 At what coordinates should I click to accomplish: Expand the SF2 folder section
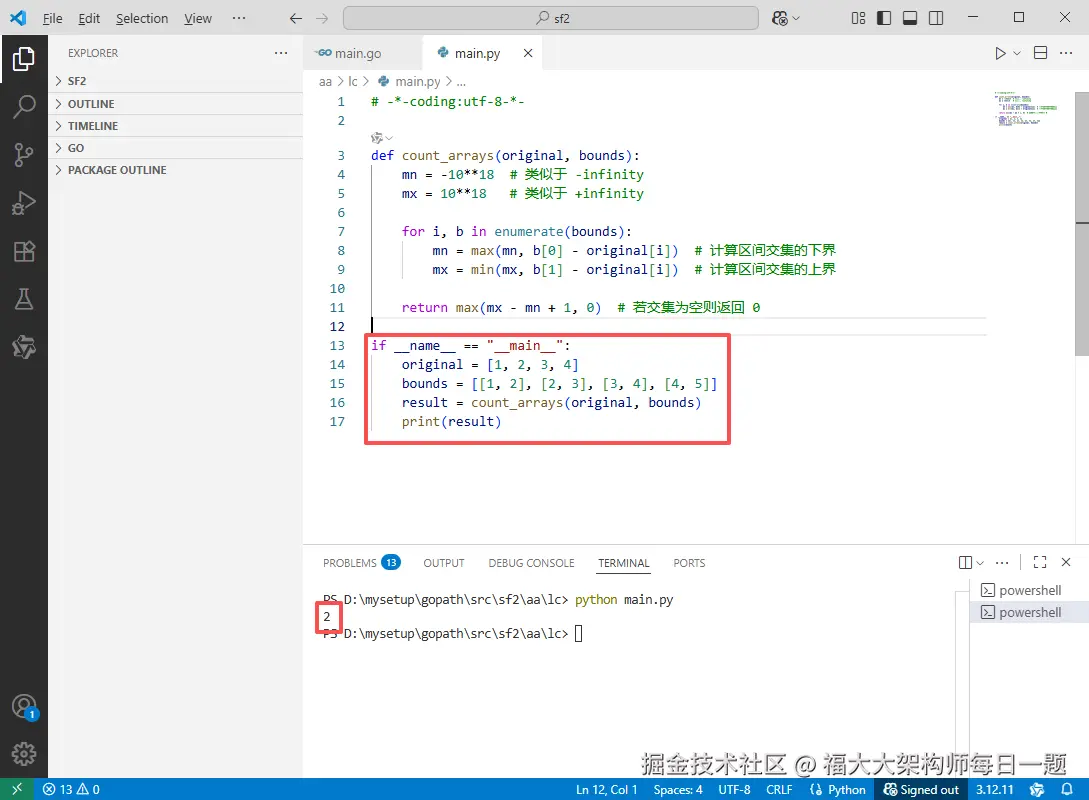click(x=176, y=81)
